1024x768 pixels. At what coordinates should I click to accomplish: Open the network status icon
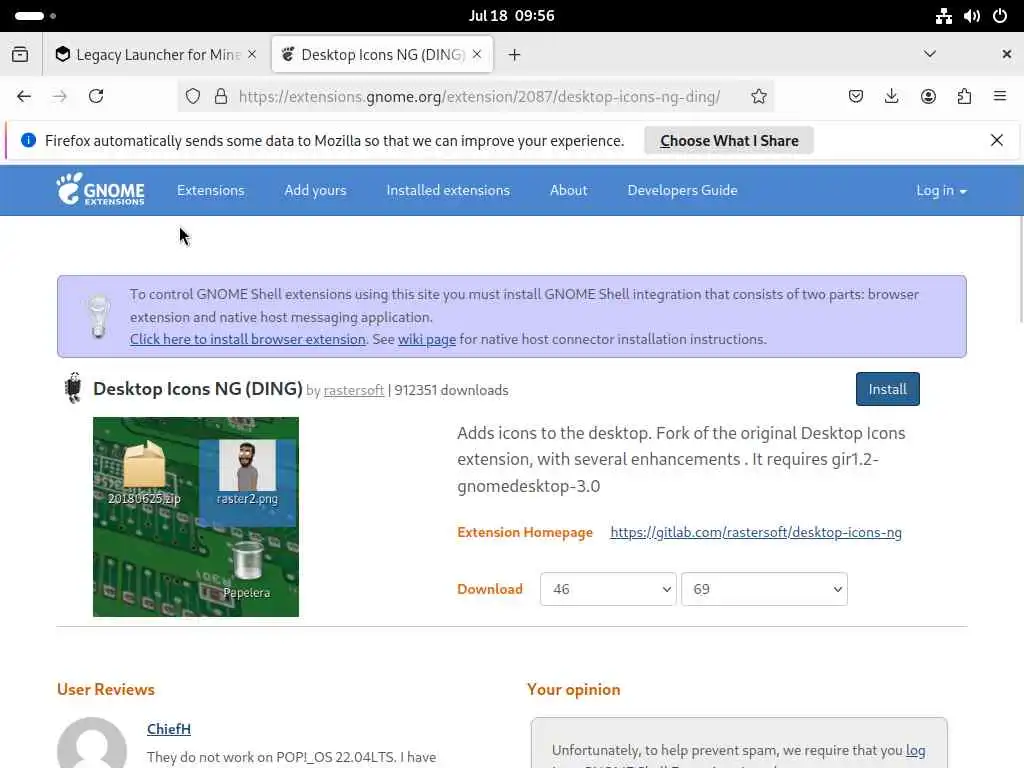click(x=943, y=16)
